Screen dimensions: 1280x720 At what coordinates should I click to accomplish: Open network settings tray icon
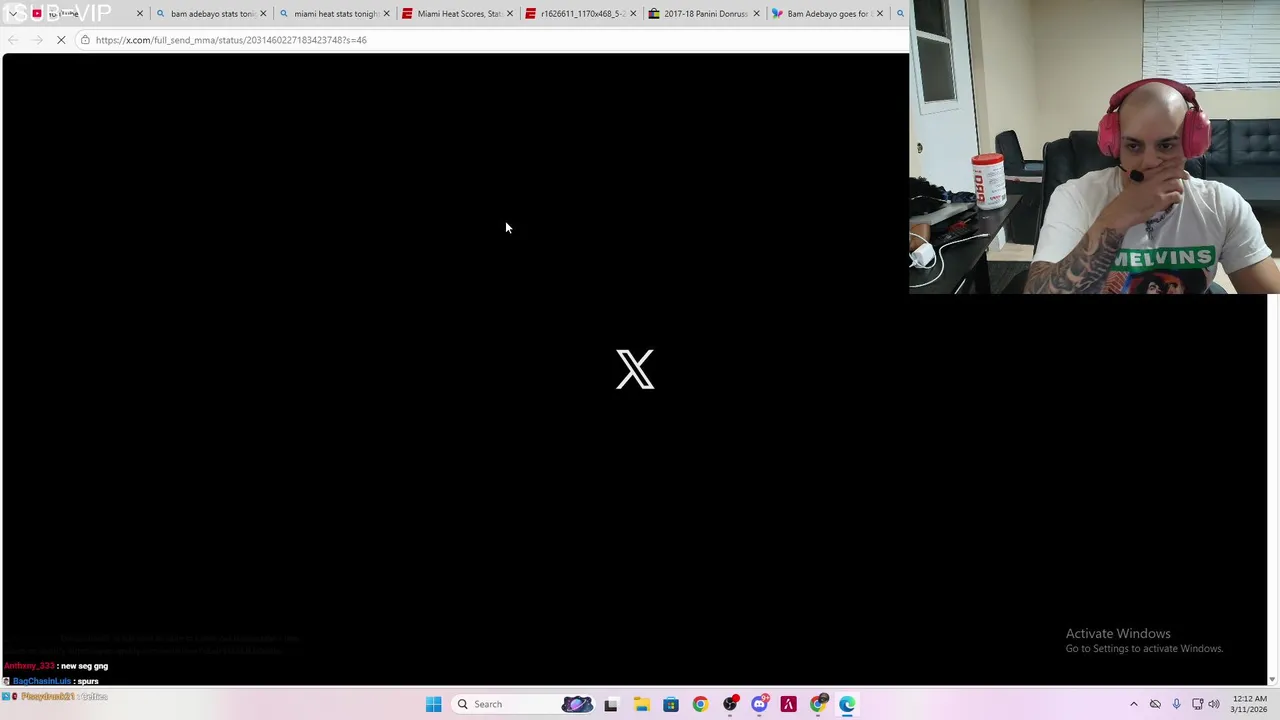click(x=1197, y=704)
